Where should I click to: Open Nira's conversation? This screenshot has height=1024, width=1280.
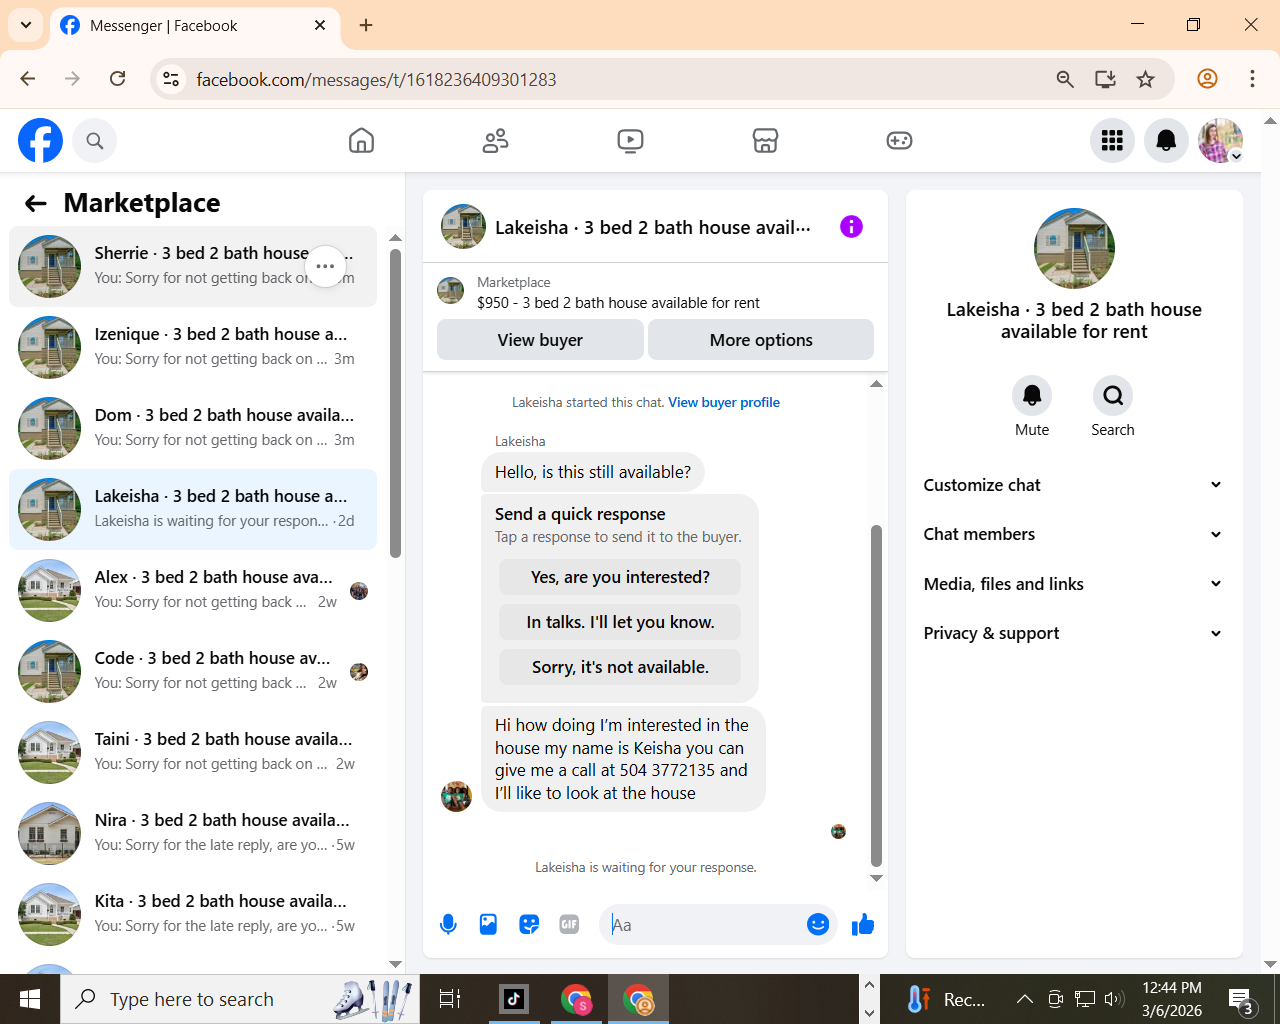tap(193, 833)
